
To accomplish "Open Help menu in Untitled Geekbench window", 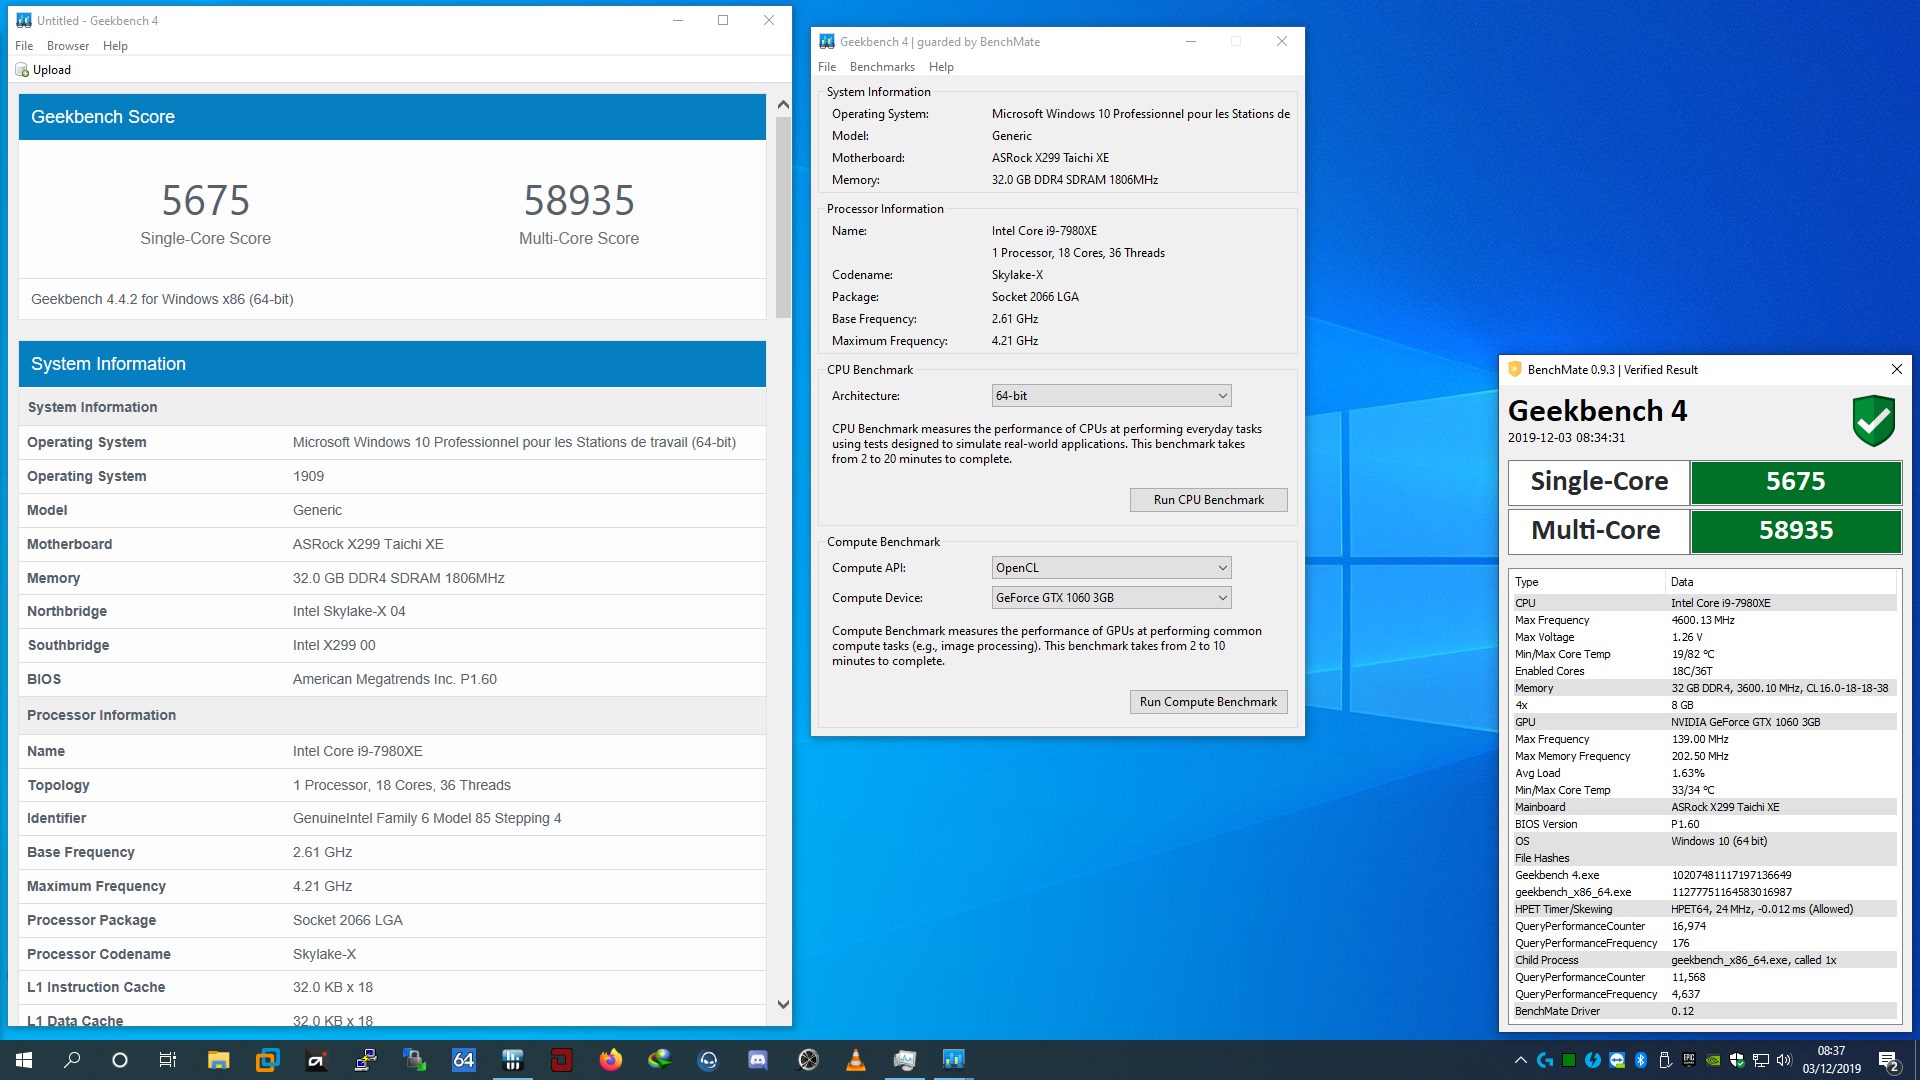I will (x=115, y=46).
